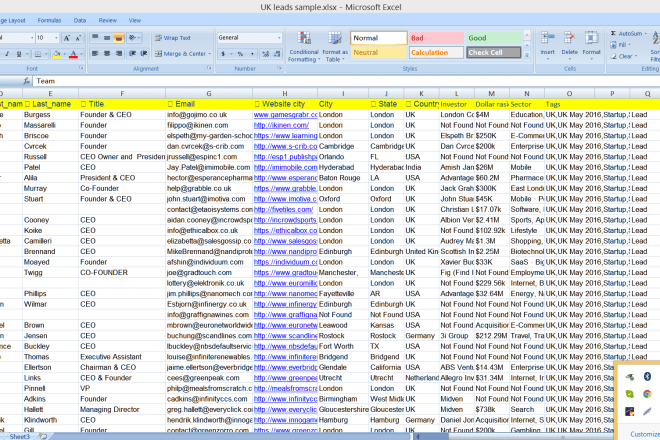Apply the Good cell style

[493, 38]
